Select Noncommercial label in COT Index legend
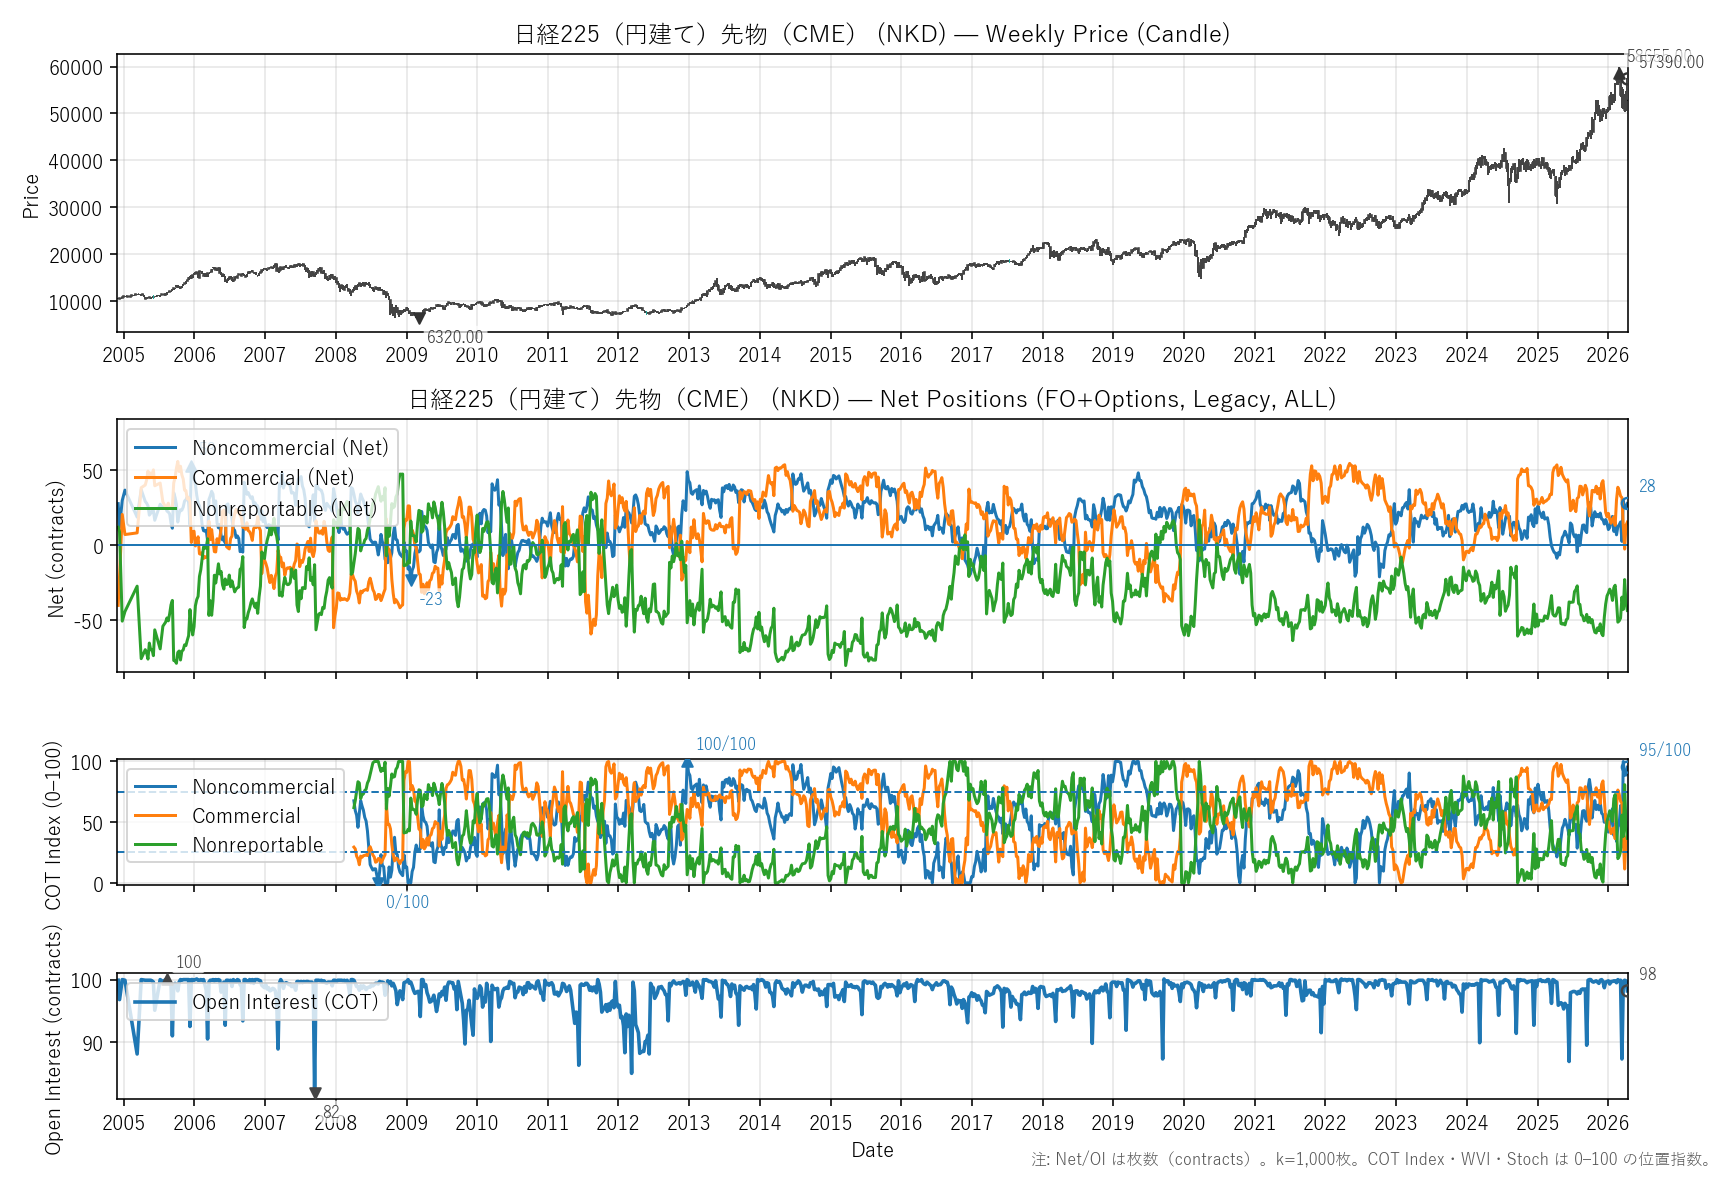Screen dimensions: 1728x1180 (263, 787)
